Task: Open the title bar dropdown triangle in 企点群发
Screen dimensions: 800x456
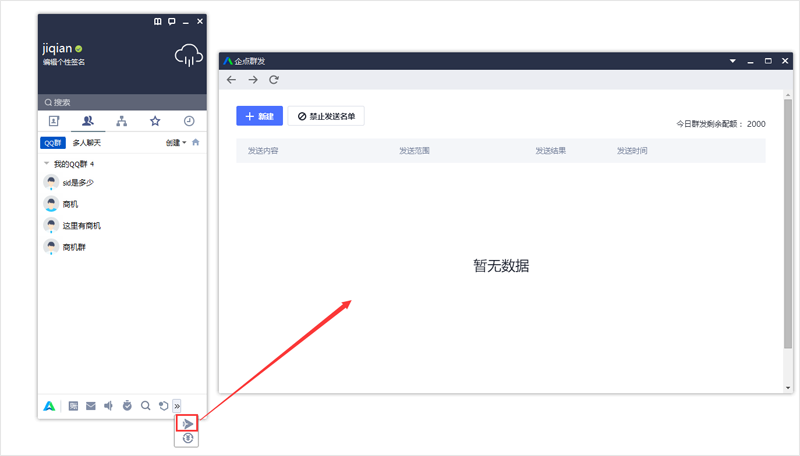Action: click(733, 61)
